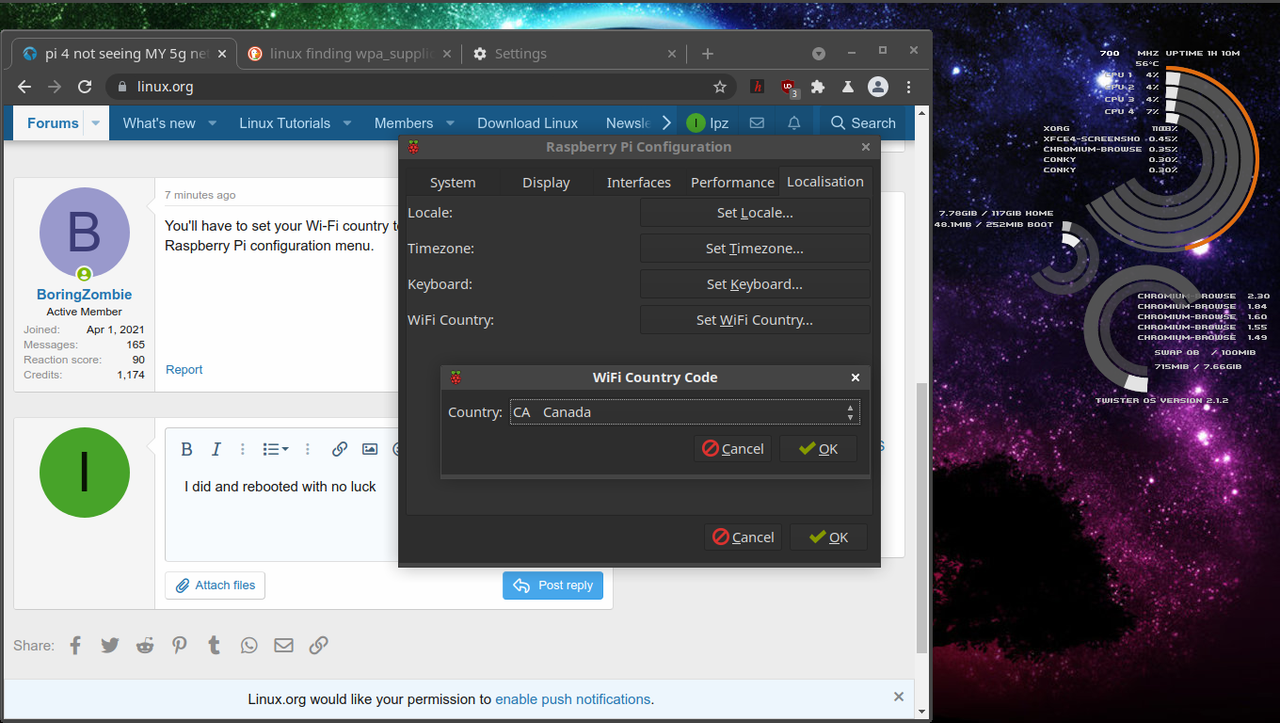Click the flask experiments icon in Chrome toolbar
The width and height of the screenshot is (1280, 723).
click(x=847, y=87)
